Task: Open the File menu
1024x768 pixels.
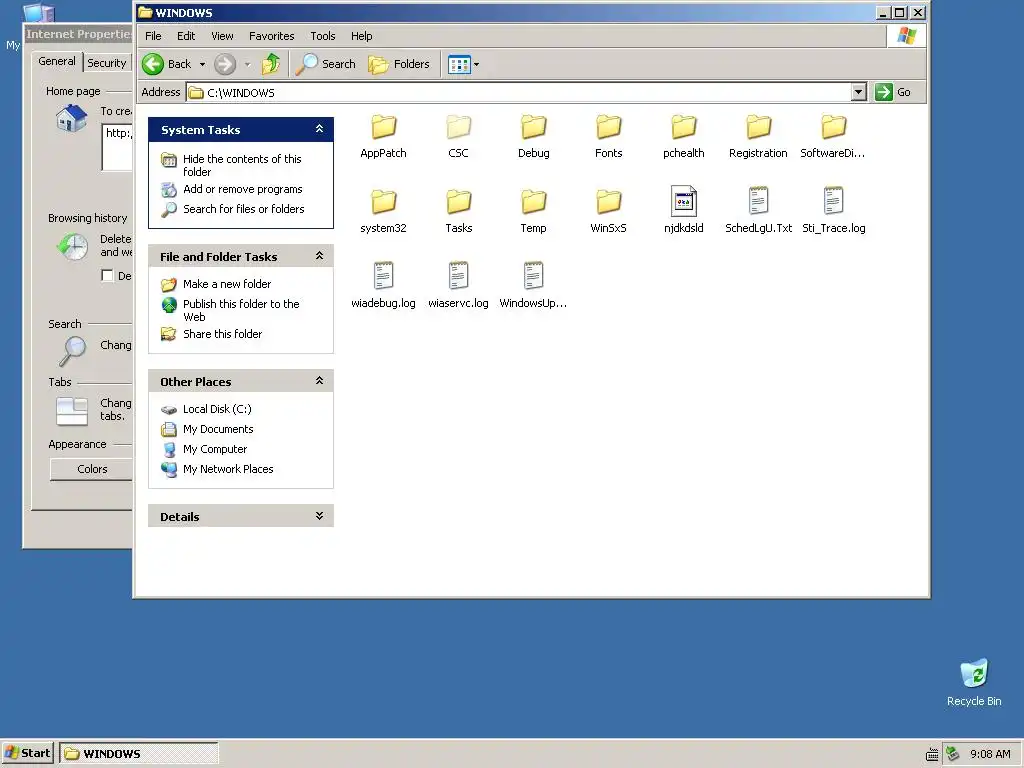Action: click(x=153, y=36)
